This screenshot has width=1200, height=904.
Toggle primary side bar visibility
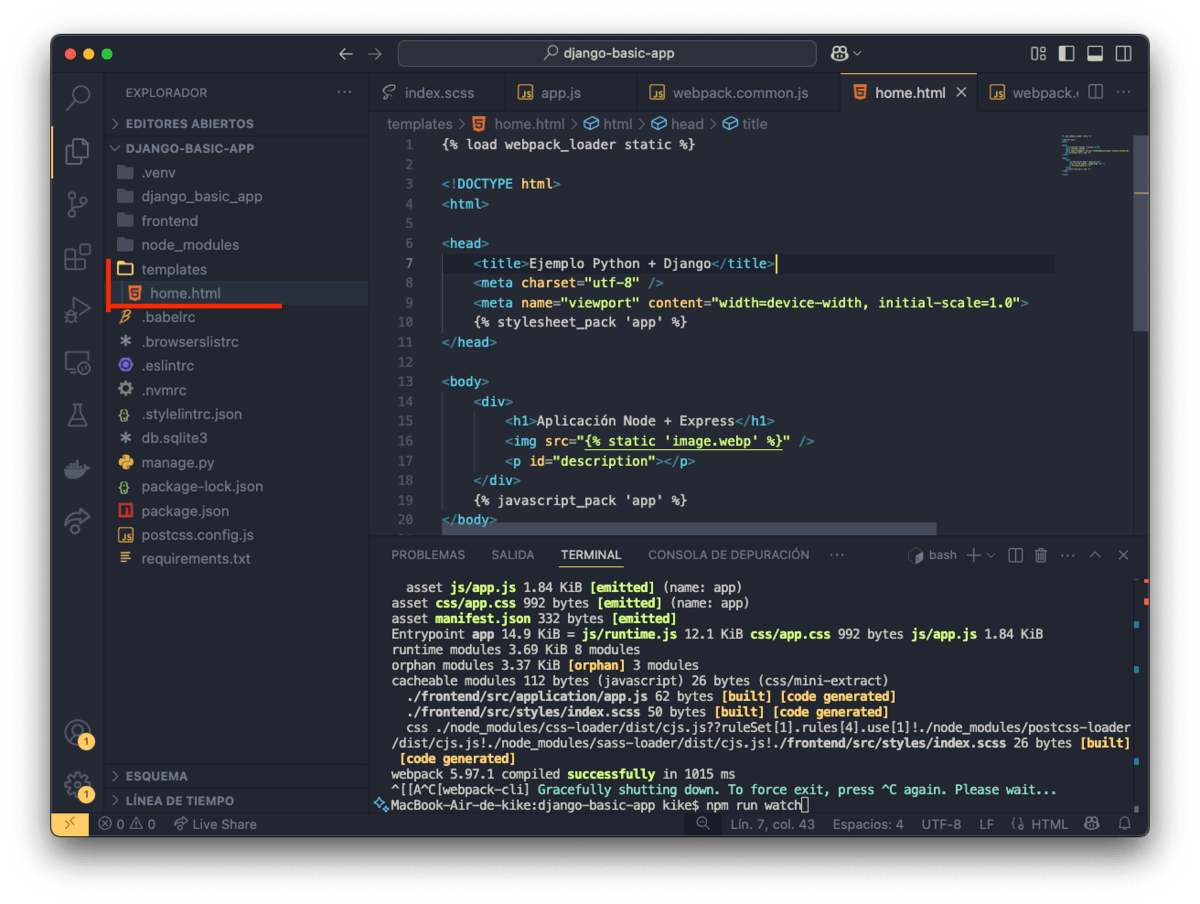click(1067, 53)
